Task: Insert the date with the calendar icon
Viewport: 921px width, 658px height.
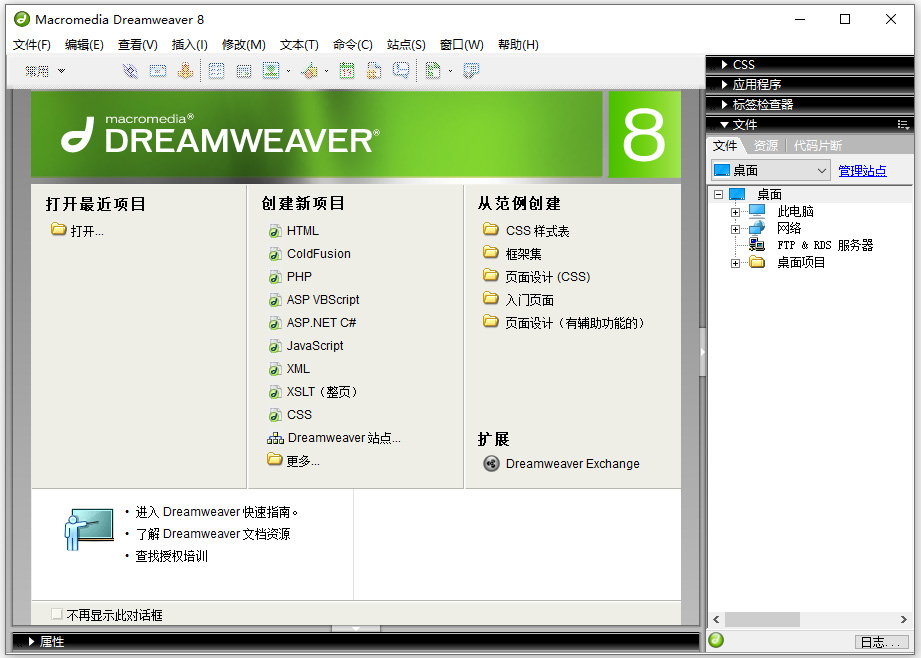Action: (345, 70)
